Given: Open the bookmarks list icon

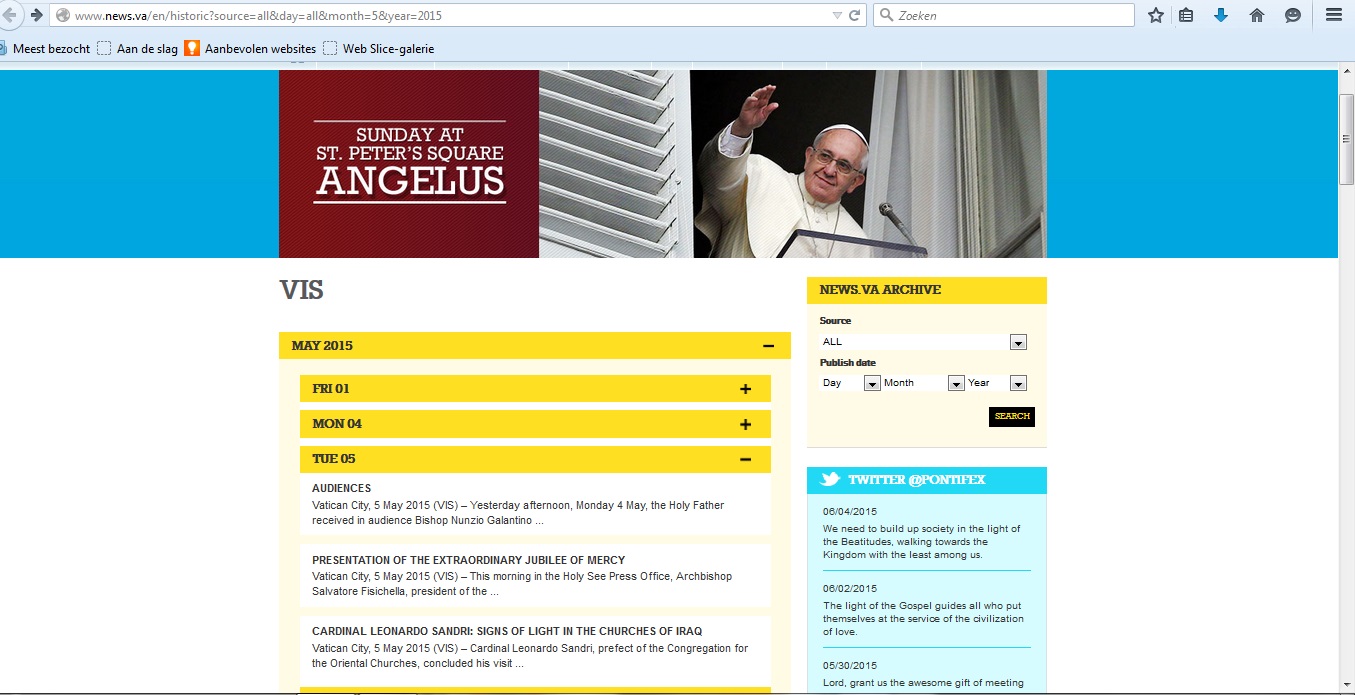Looking at the screenshot, I should [1186, 15].
